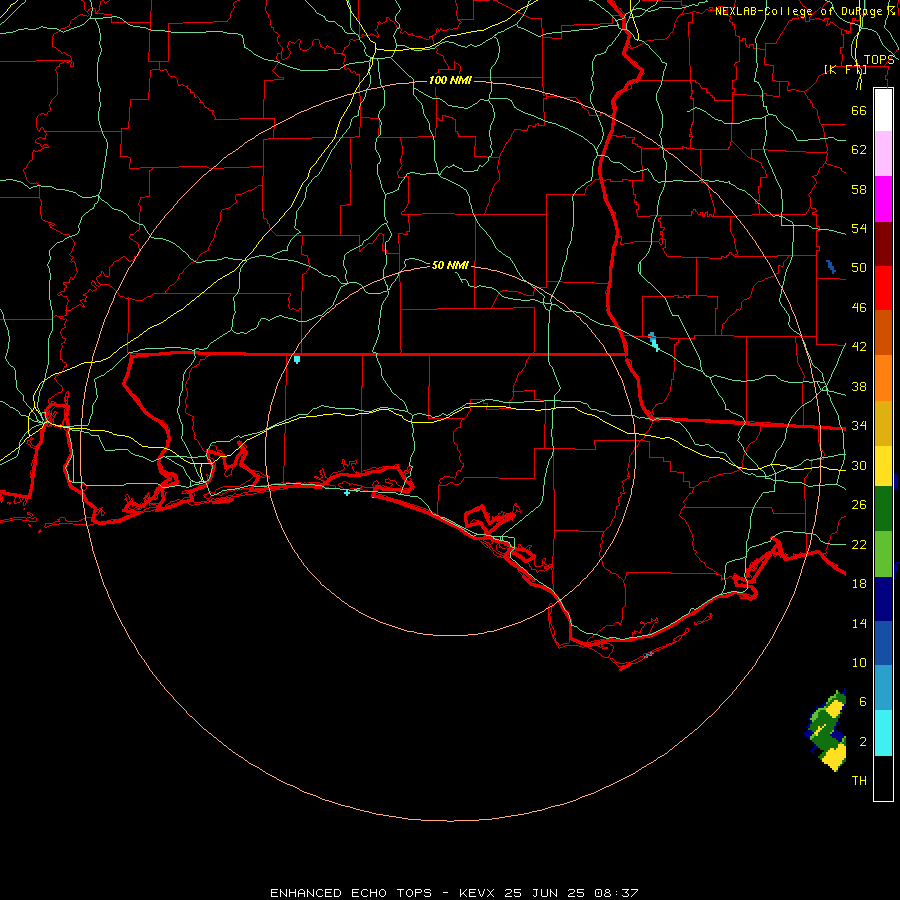Click the '26' legend value
Image resolution: width=900 pixels, height=900 pixels.
(x=859, y=505)
